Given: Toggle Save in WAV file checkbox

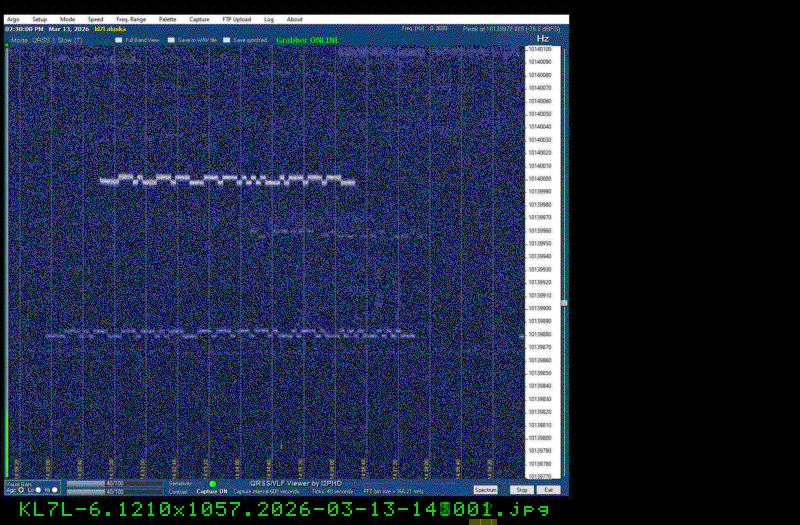Looking at the screenshot, I should click(x=171, y=40).
